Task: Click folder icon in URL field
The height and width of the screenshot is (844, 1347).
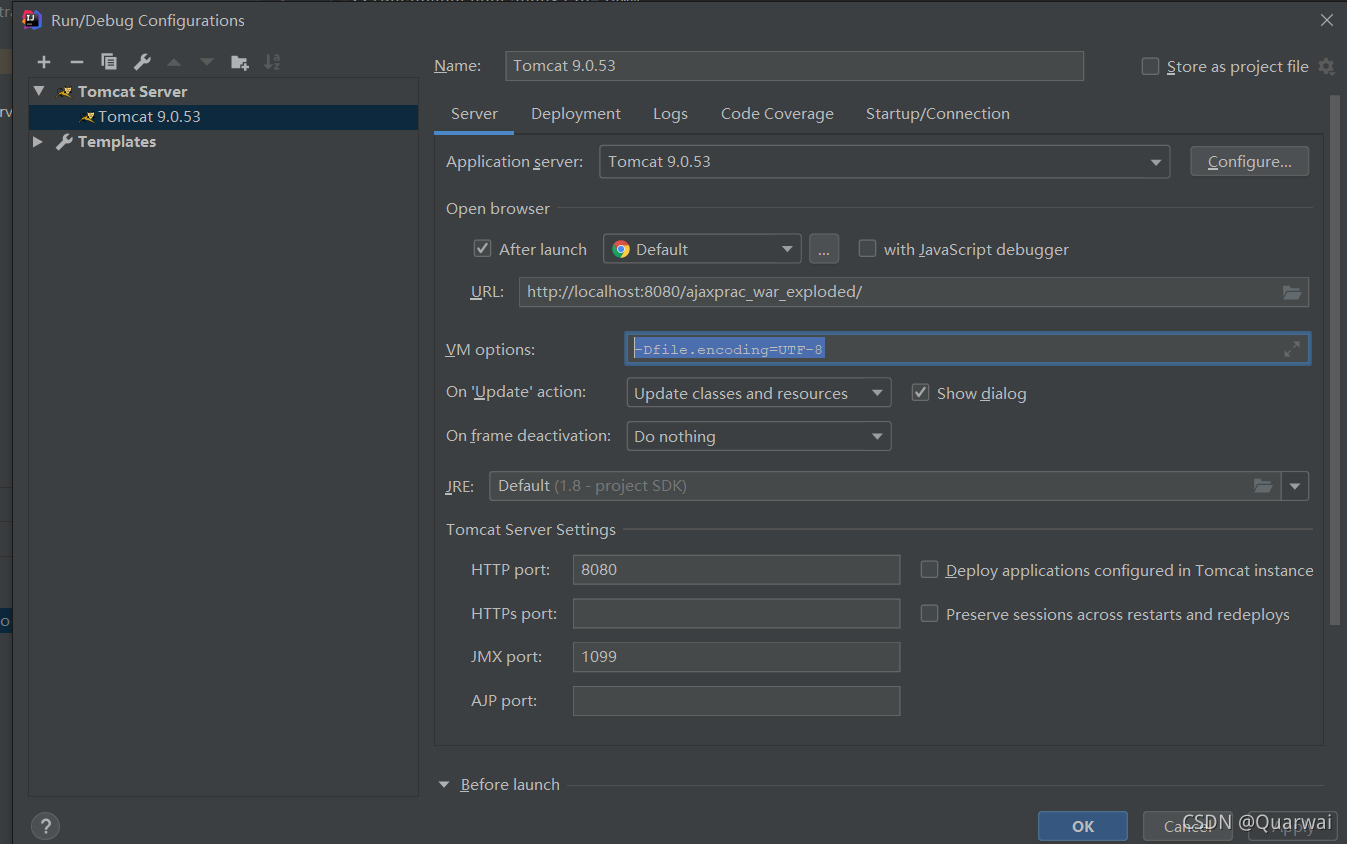Action: [1292, 292]
